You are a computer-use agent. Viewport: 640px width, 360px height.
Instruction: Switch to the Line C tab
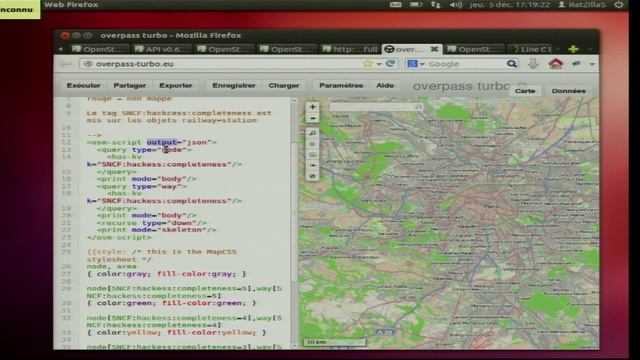pyautogui.click(x=532, y=49)
